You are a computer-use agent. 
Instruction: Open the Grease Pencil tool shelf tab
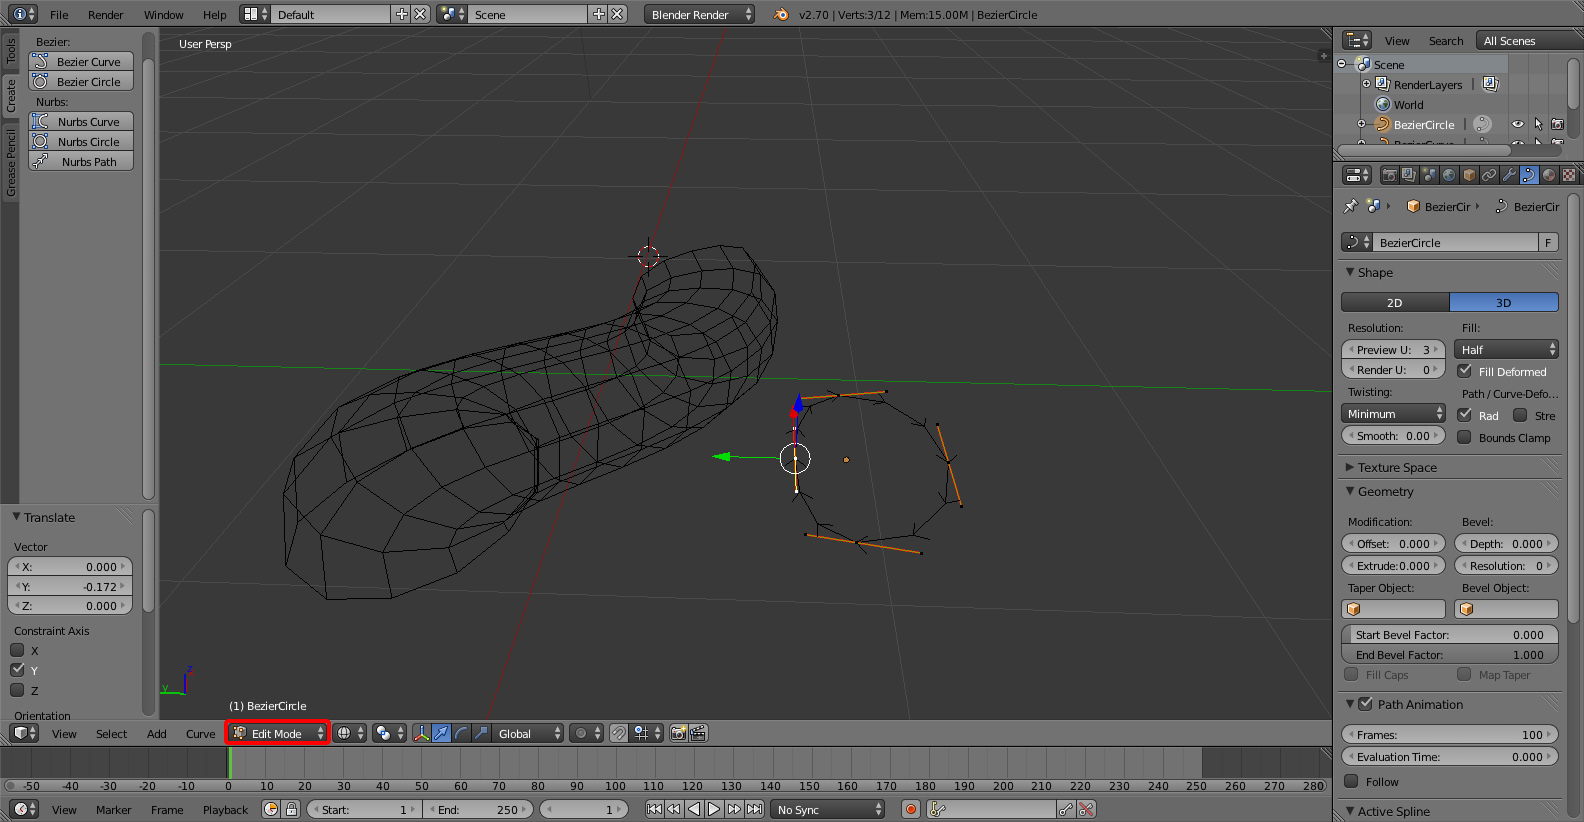click(x=10, y=162)
